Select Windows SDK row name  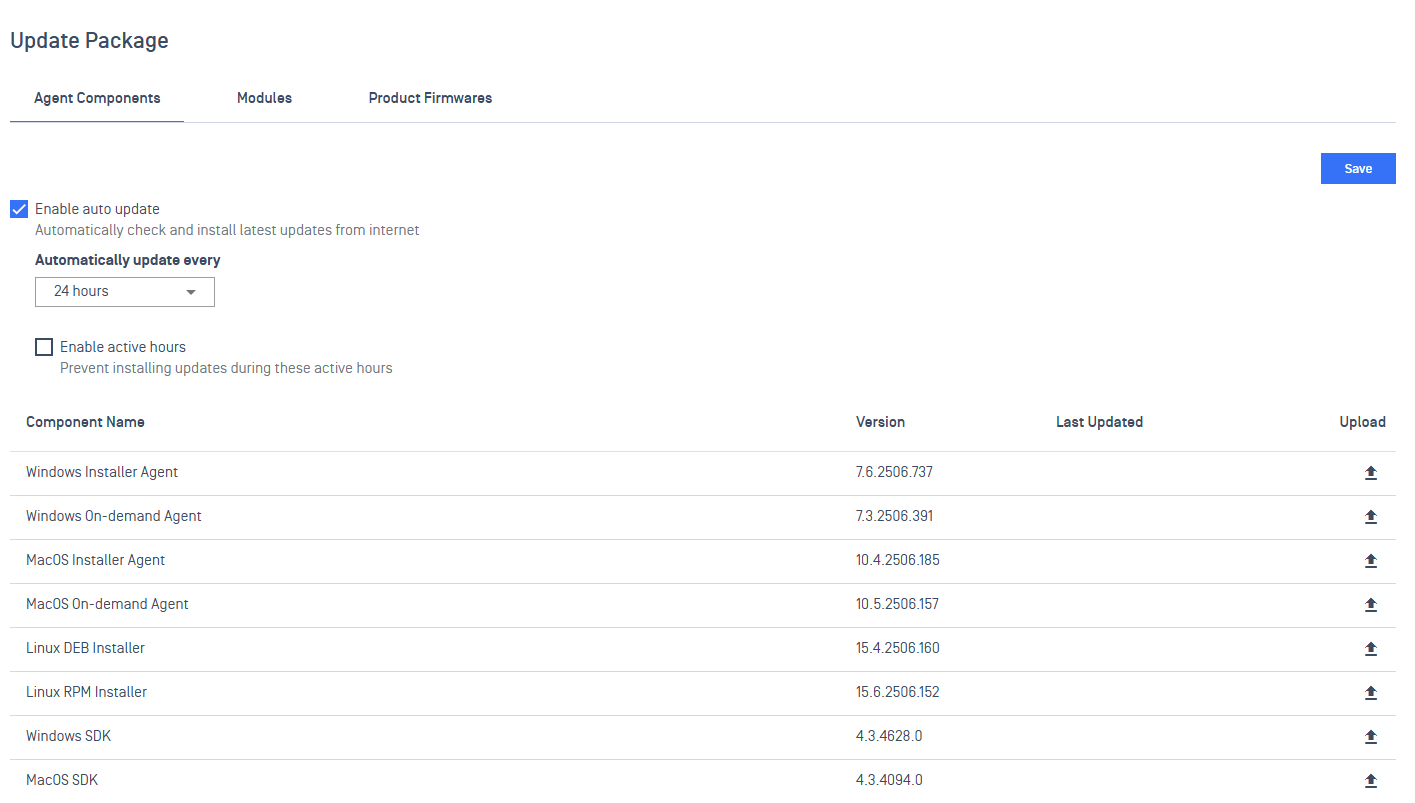[68, 736]
